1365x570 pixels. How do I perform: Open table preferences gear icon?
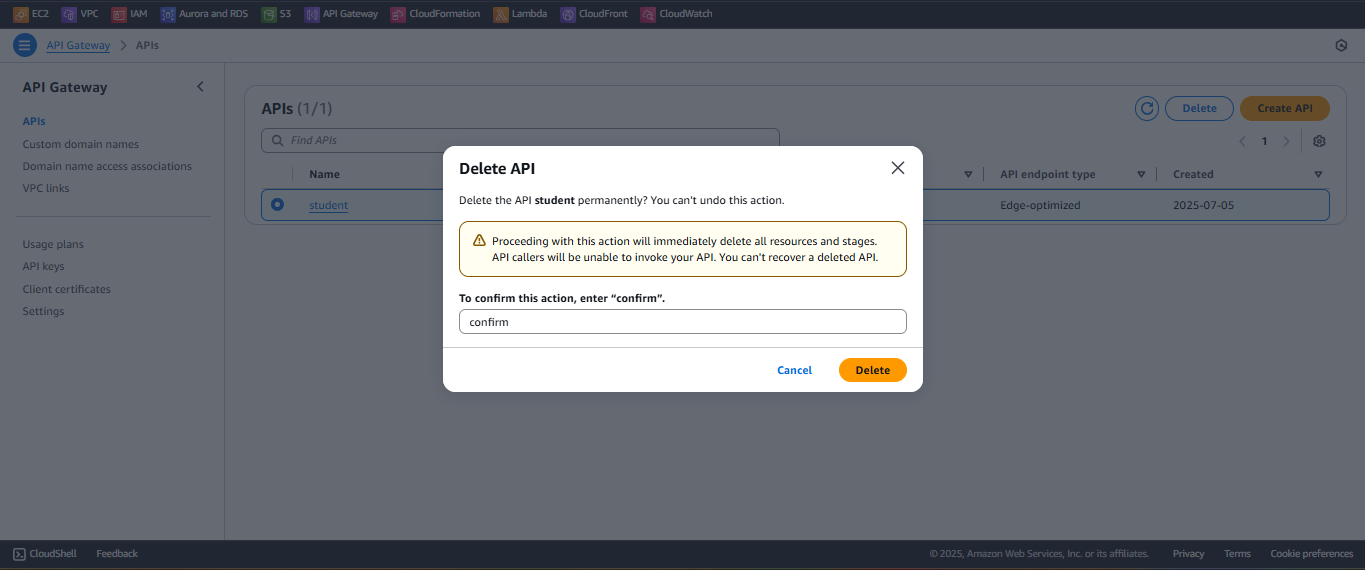[1319, 141]
